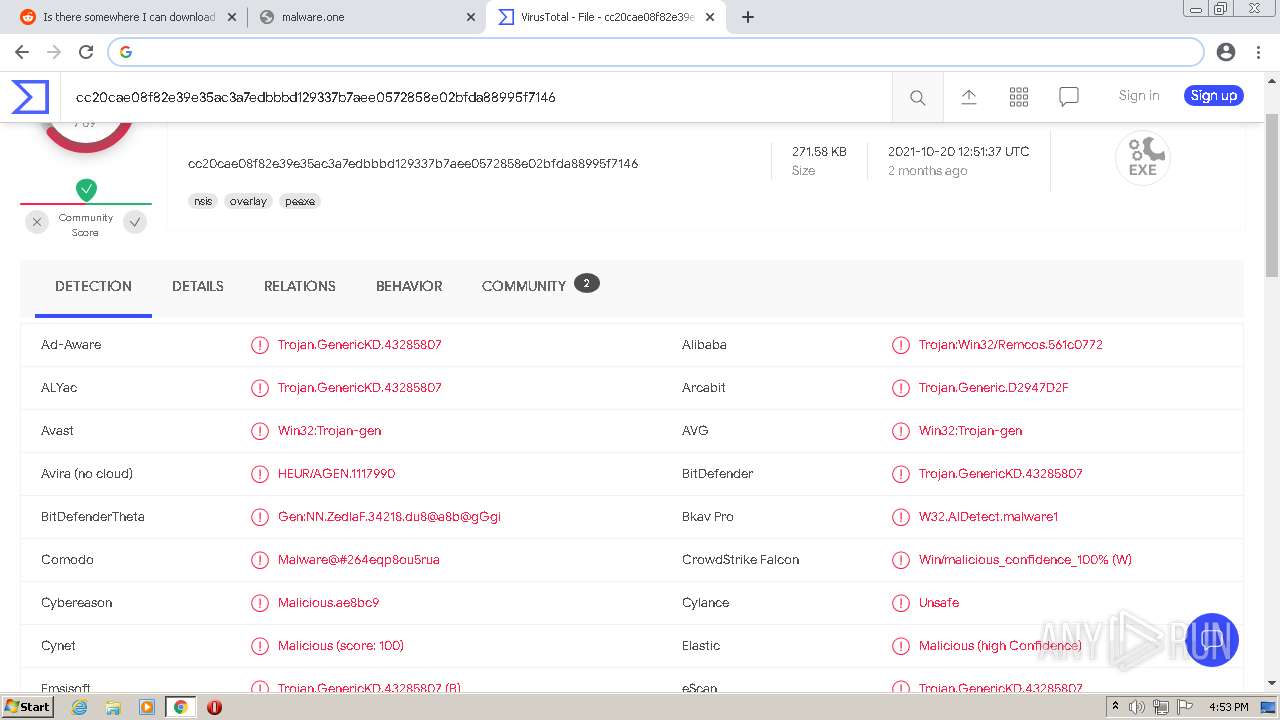Image resolution: width=1280 pixels, height=720 pixels.
Task: Click the VirusTotal hash search field
Action: pyautogui.click(x=476, y=97)
